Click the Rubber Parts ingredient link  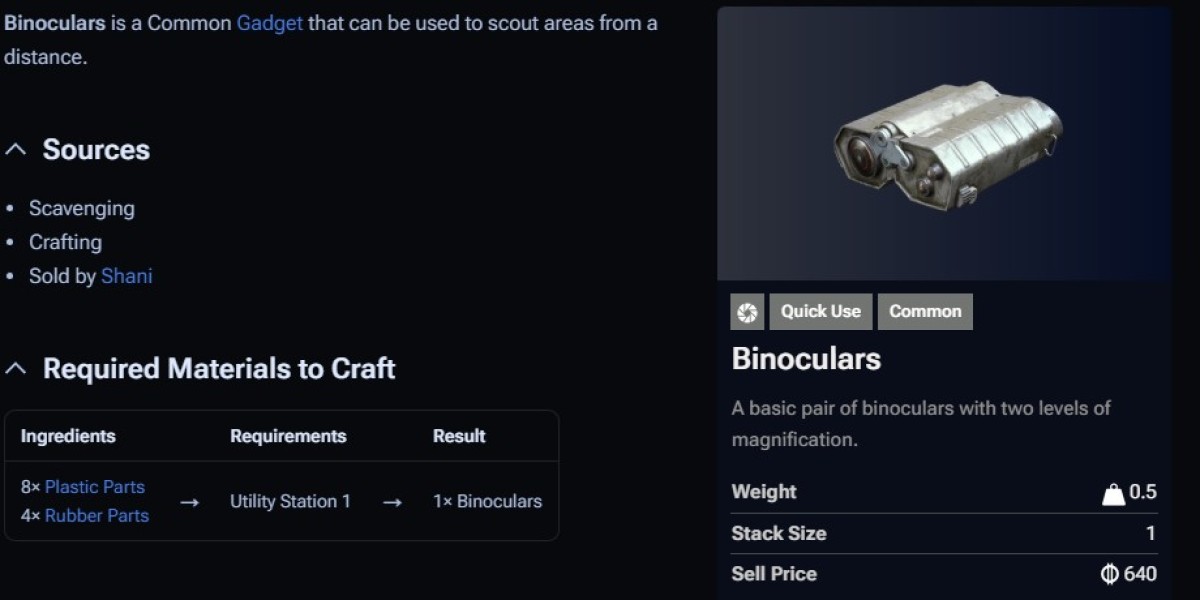pos(97,516)
